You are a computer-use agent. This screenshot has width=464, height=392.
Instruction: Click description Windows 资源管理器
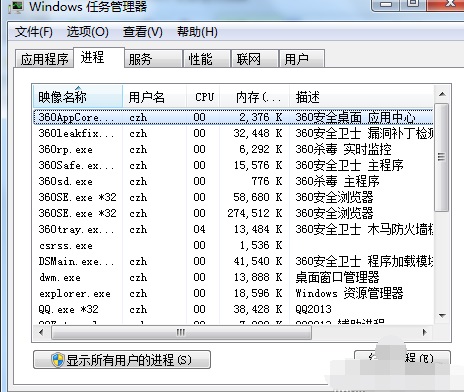tap(349, 293)
